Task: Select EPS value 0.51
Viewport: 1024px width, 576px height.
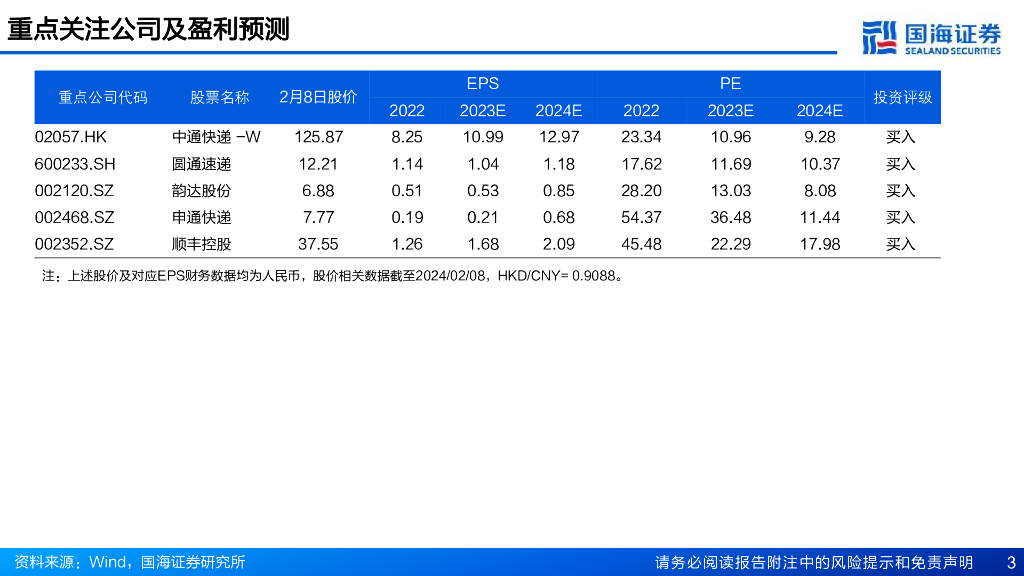Action: point(407,191)
